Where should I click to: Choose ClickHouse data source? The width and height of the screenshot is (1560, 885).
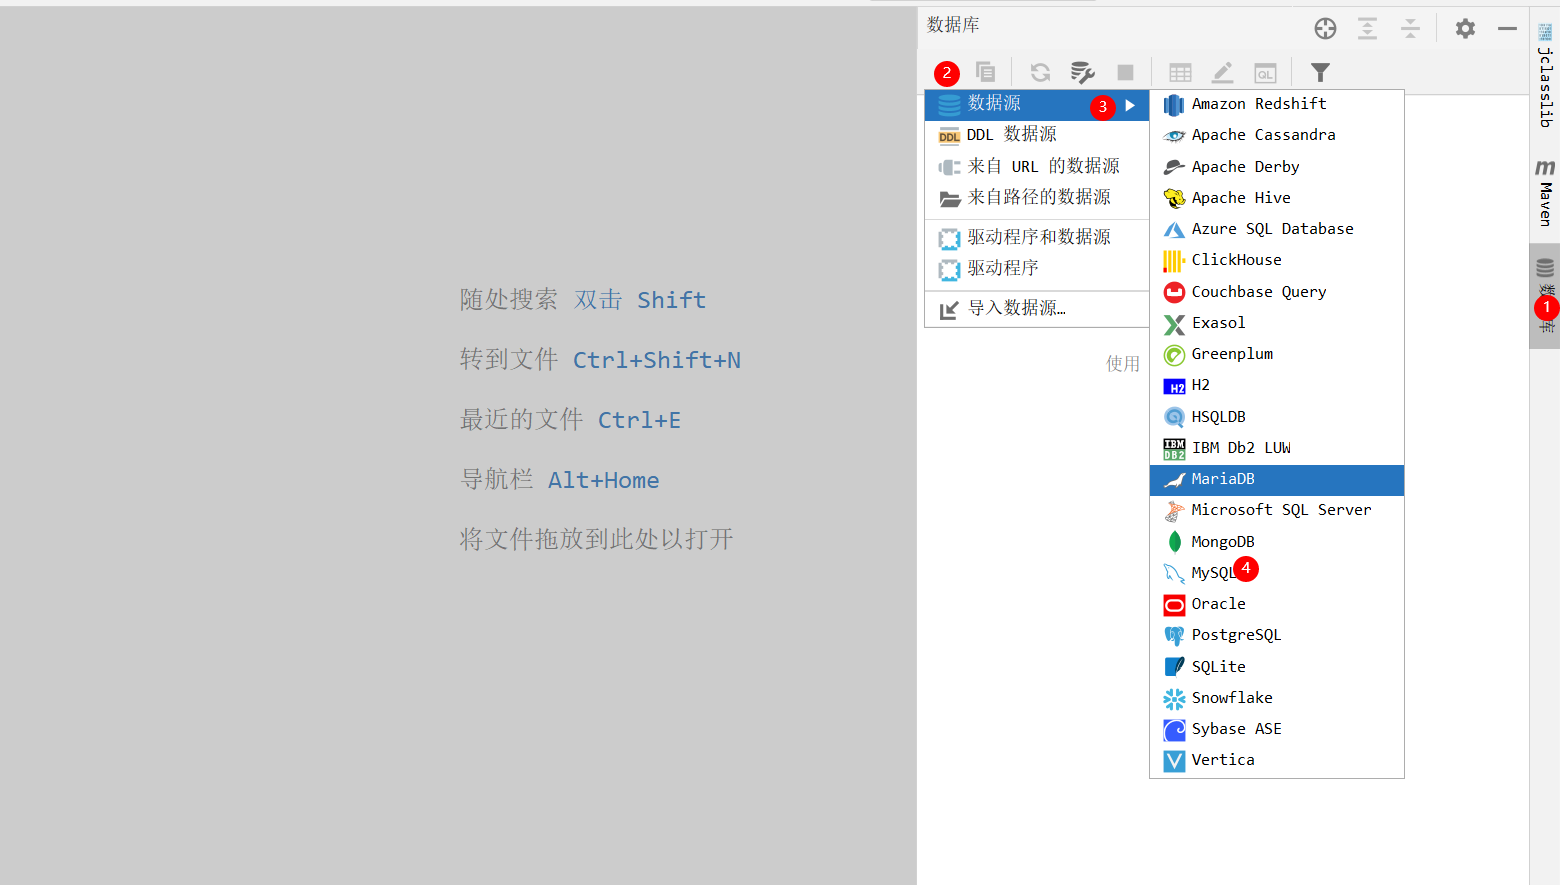click(x=1277, y=260)
